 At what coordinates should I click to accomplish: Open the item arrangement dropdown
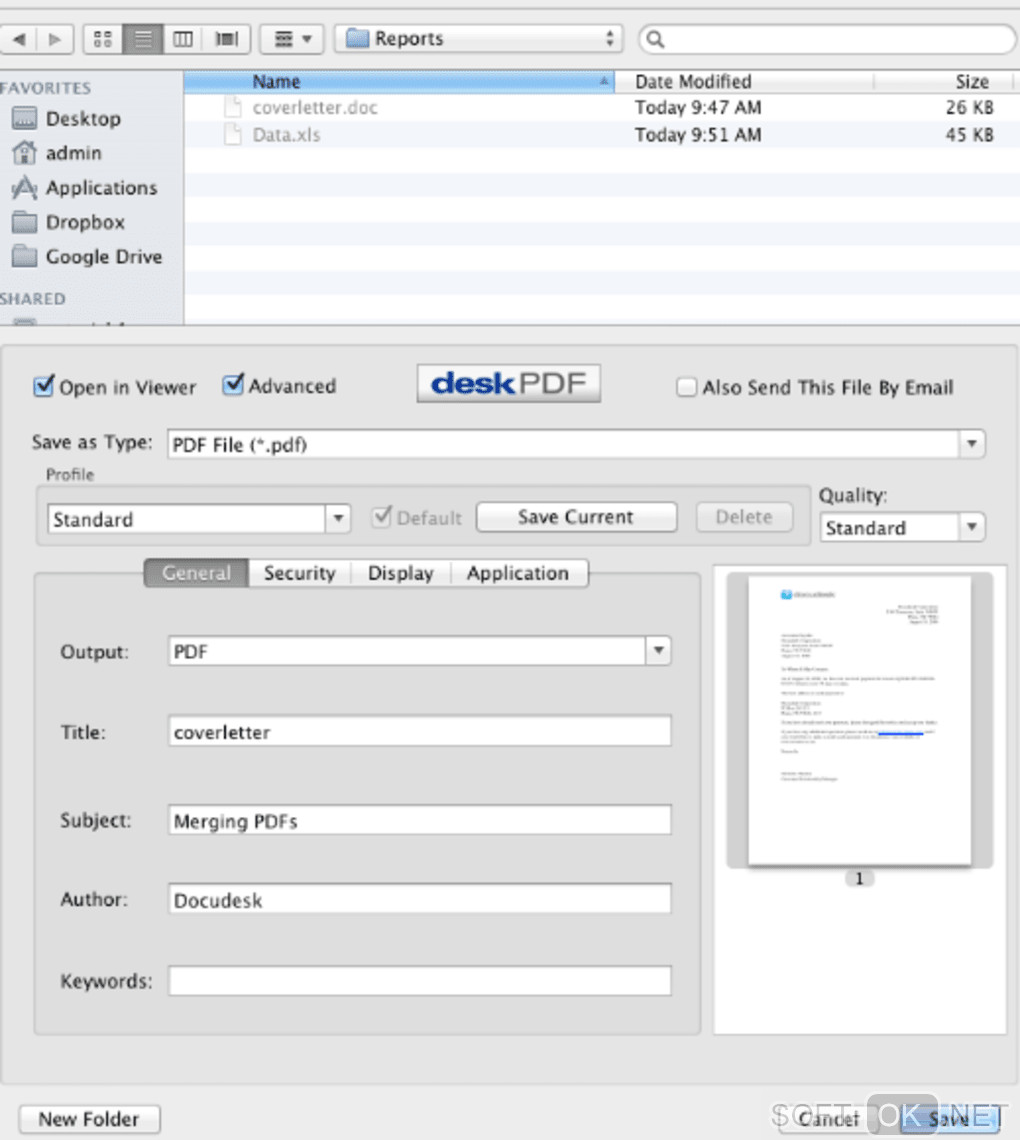click(x=292, y=39)
